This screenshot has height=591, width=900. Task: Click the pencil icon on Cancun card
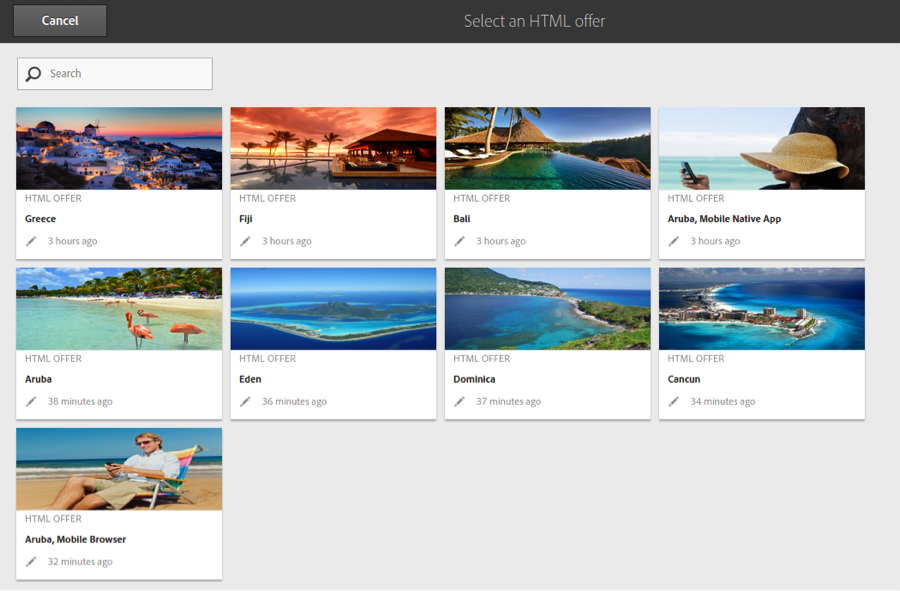tap(673, 402)
